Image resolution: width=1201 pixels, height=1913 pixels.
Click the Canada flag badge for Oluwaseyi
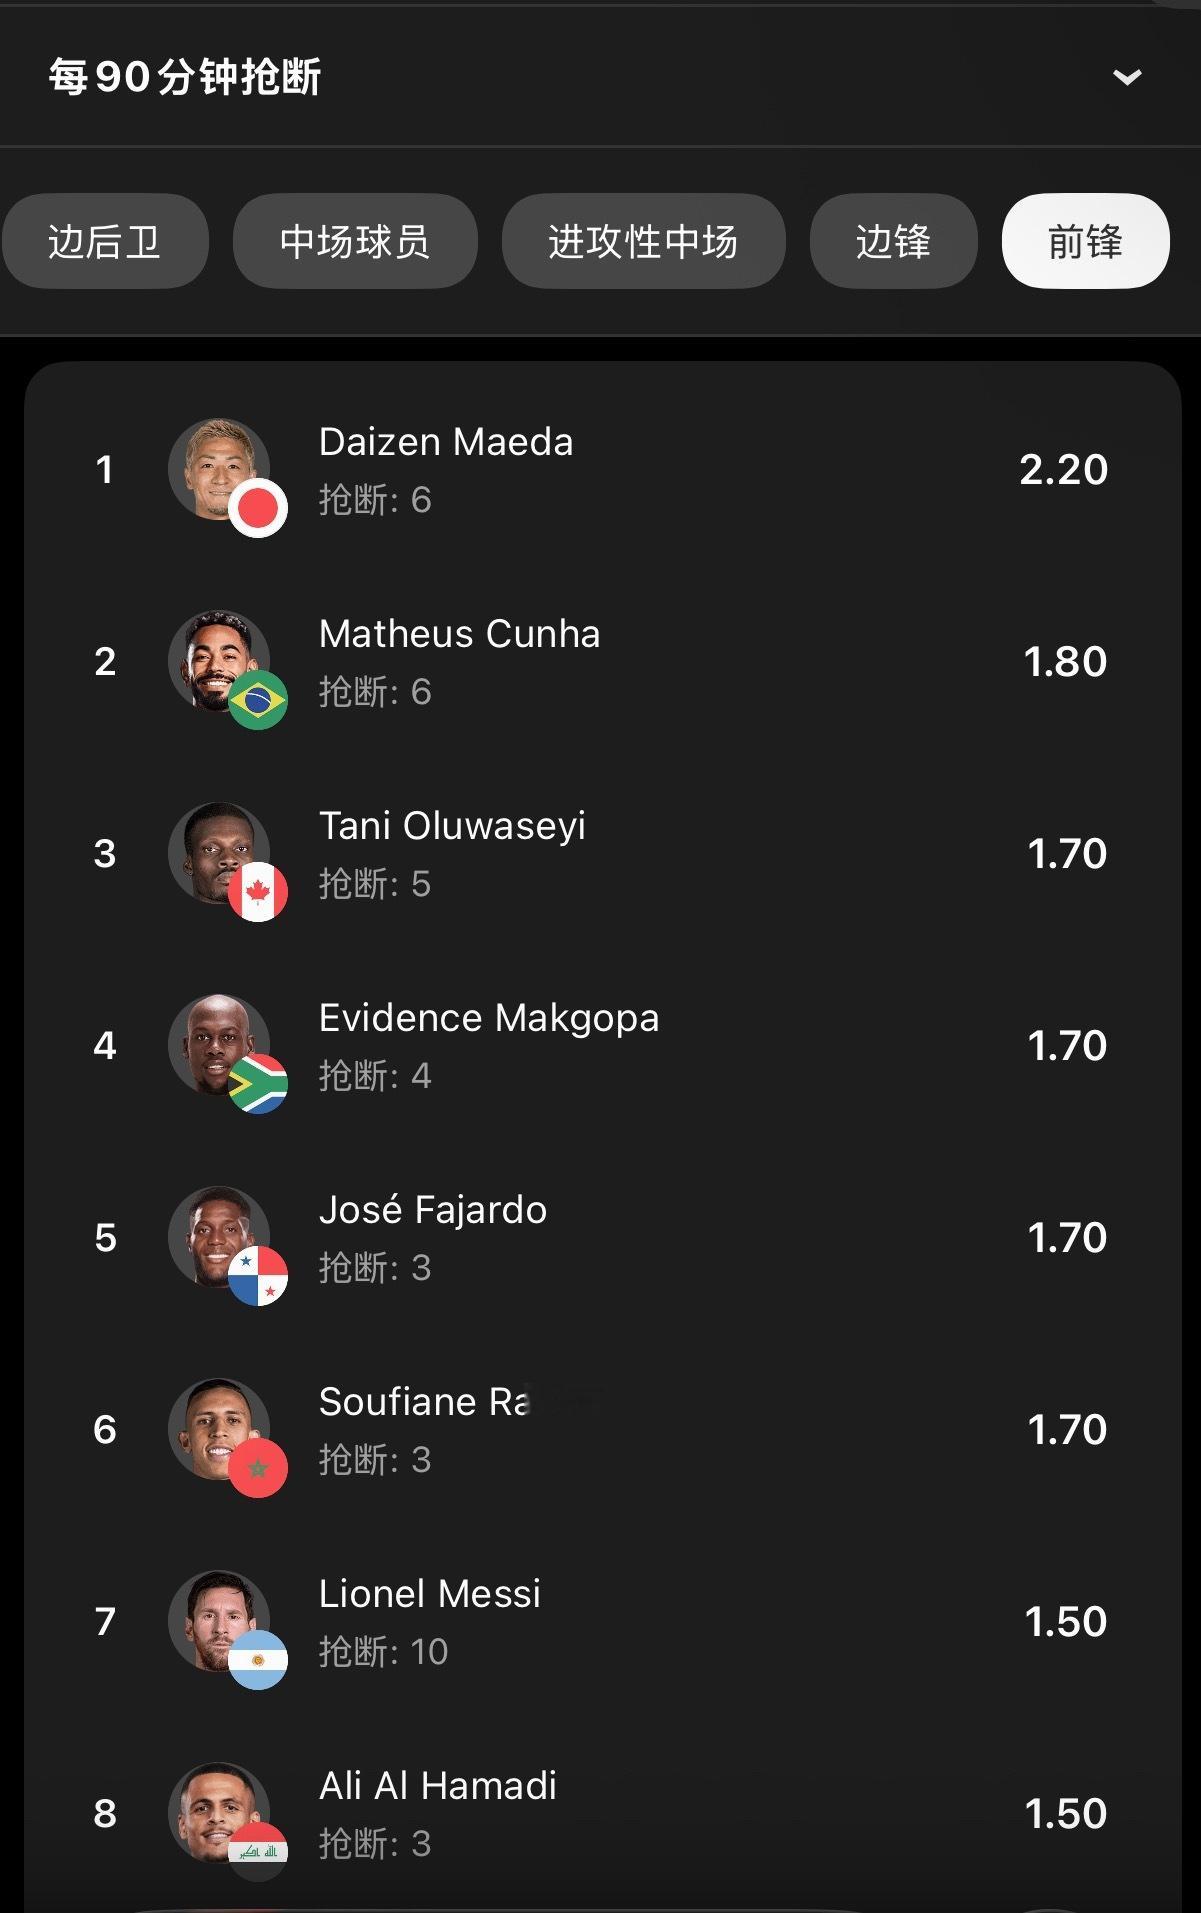click(258, 892)
